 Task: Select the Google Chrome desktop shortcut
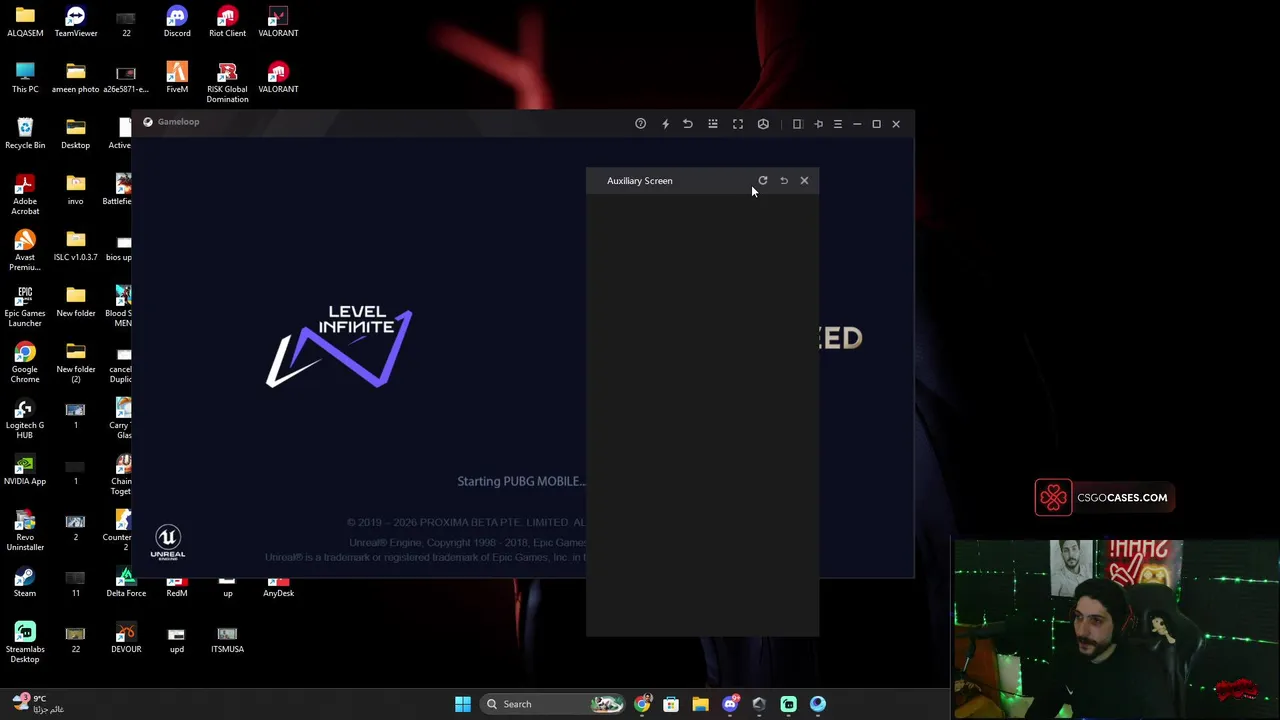[x=25, y=363]
